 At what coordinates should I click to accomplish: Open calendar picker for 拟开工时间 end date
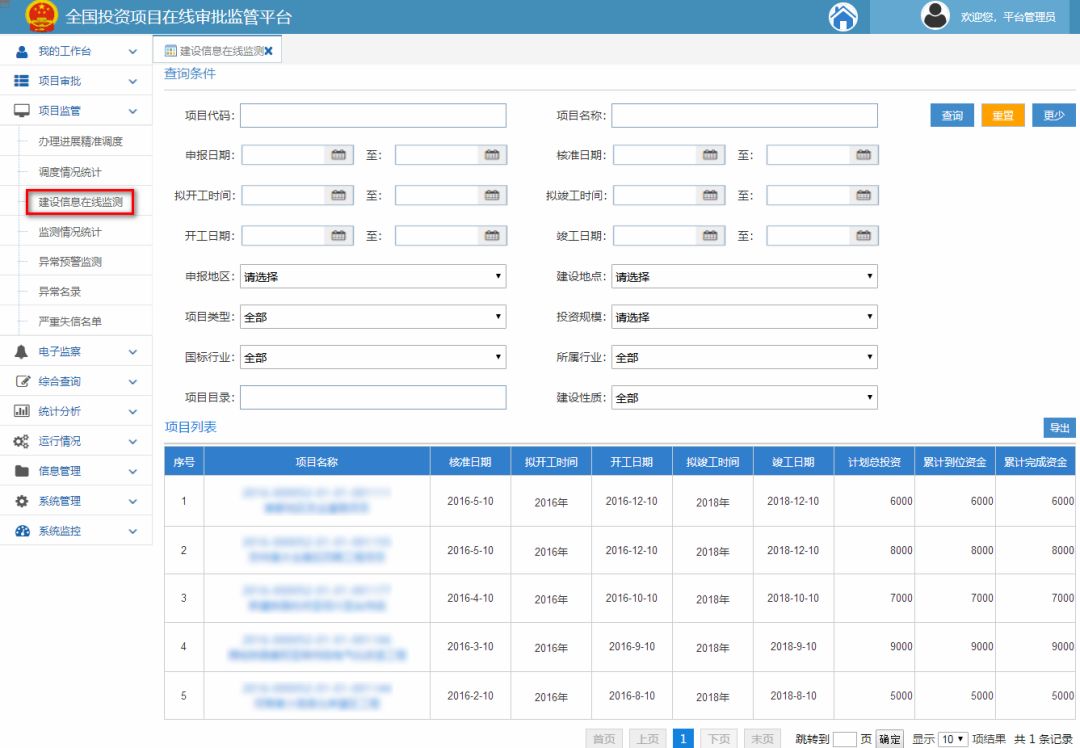pyautogui.click(x=492, y=196)
